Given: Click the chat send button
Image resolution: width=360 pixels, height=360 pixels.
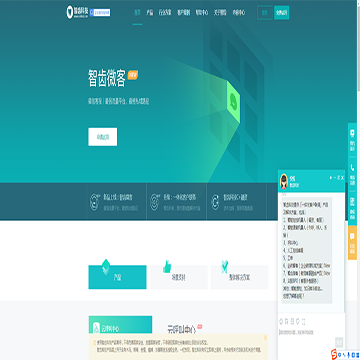Looking at the screenshot, I should click(x=339, y=342).
